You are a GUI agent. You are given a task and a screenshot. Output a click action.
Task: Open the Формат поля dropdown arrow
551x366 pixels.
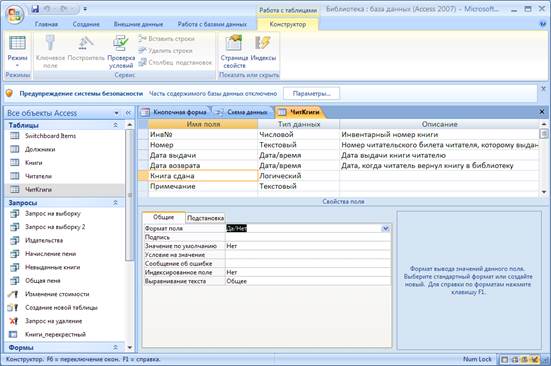tap(385, 229)
